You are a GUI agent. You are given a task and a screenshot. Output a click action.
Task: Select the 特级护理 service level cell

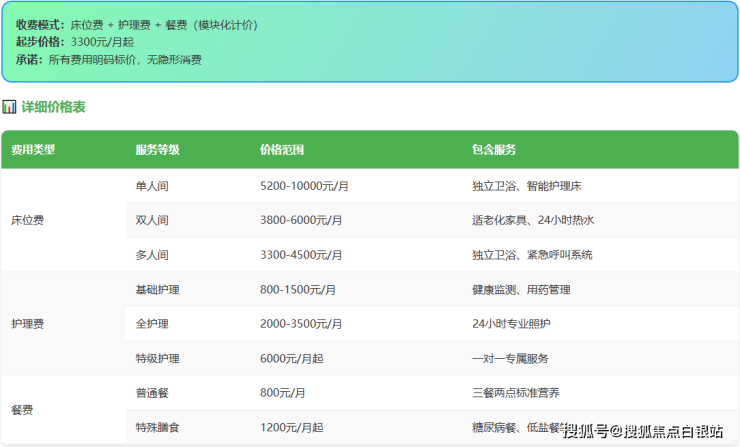pos(157,358)
